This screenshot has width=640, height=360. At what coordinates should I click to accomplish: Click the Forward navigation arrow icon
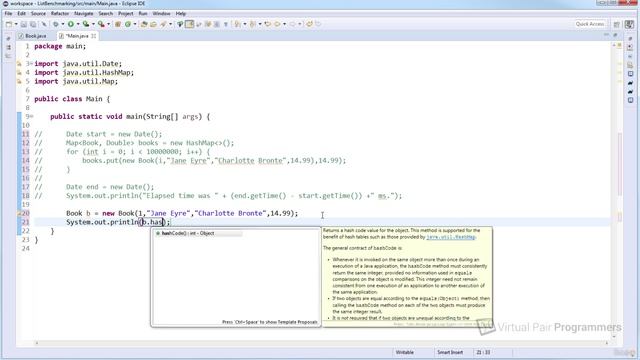click(292, 24)
